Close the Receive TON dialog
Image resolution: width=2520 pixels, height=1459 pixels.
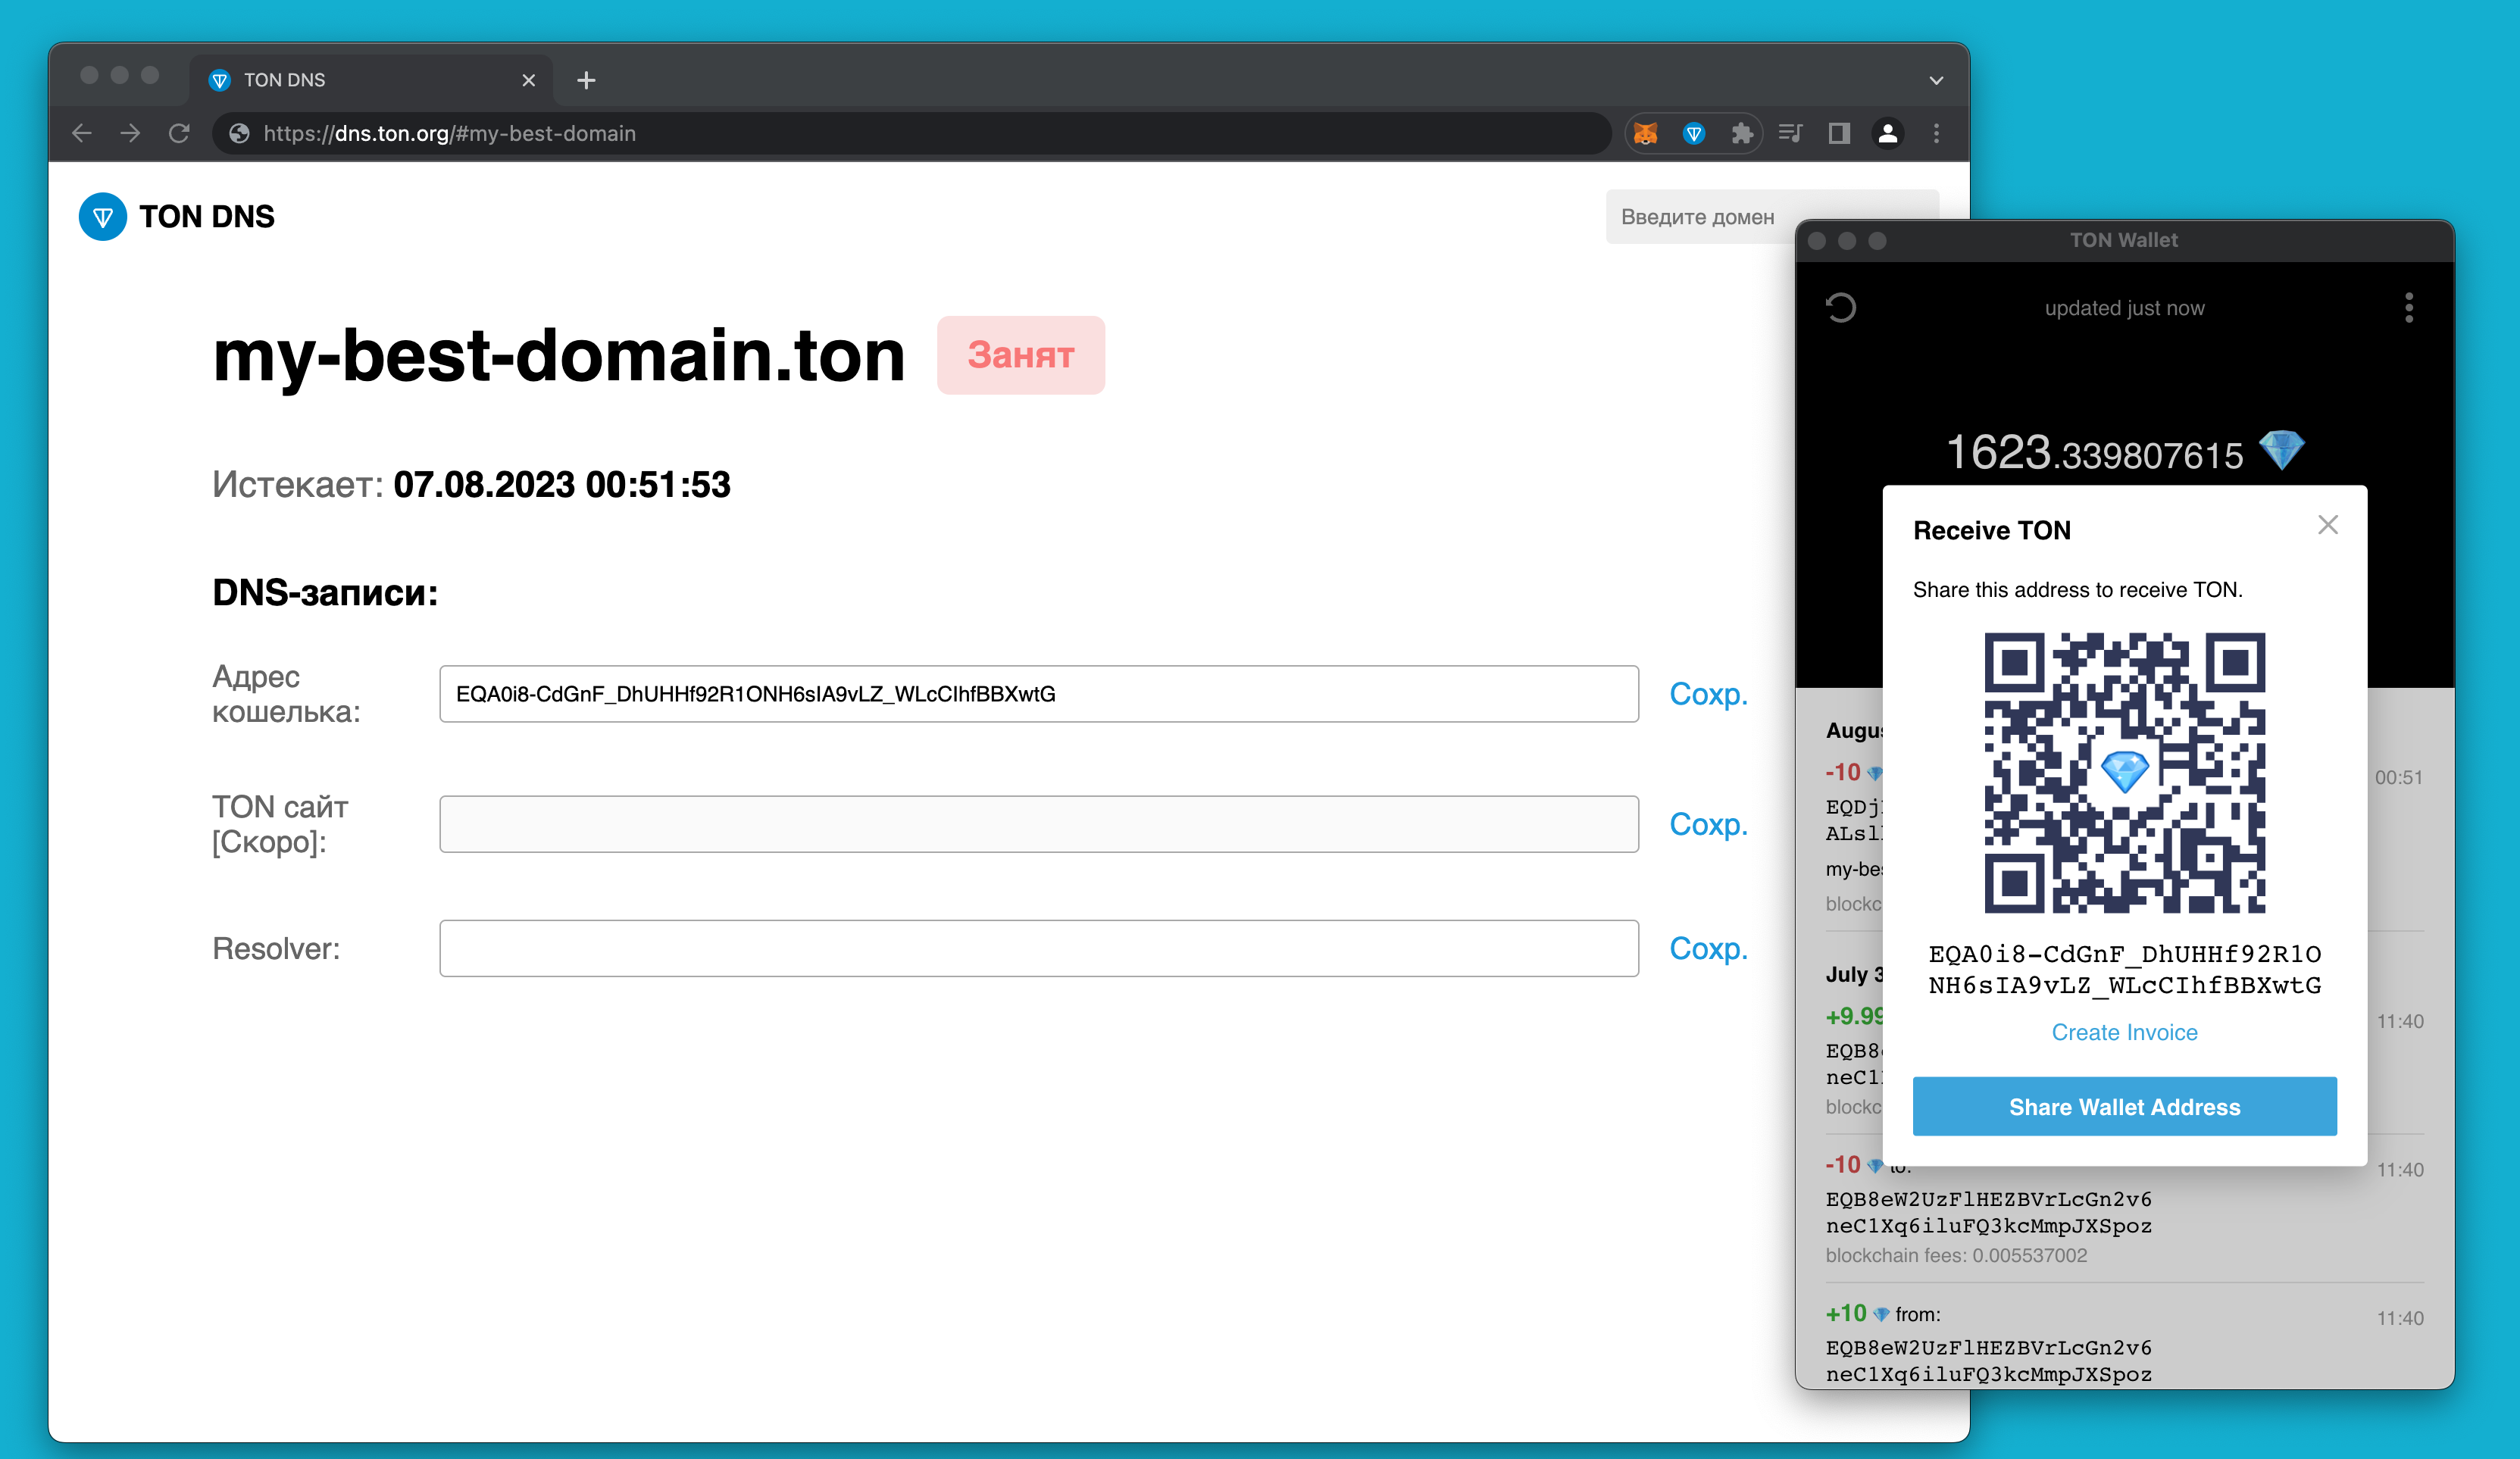(2327, 525)
